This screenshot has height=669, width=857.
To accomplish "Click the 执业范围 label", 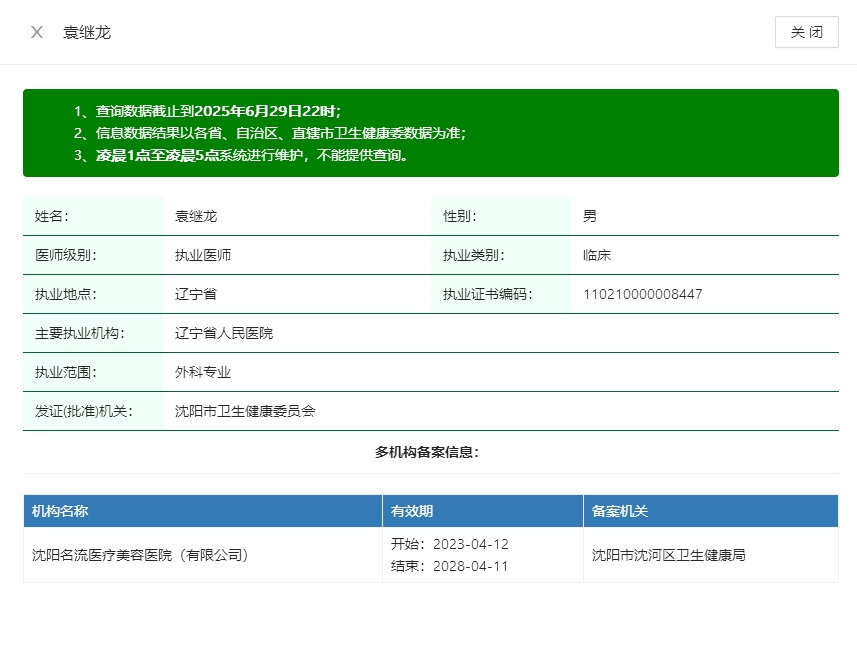I will pyautogui.click(x=66, y=372).
